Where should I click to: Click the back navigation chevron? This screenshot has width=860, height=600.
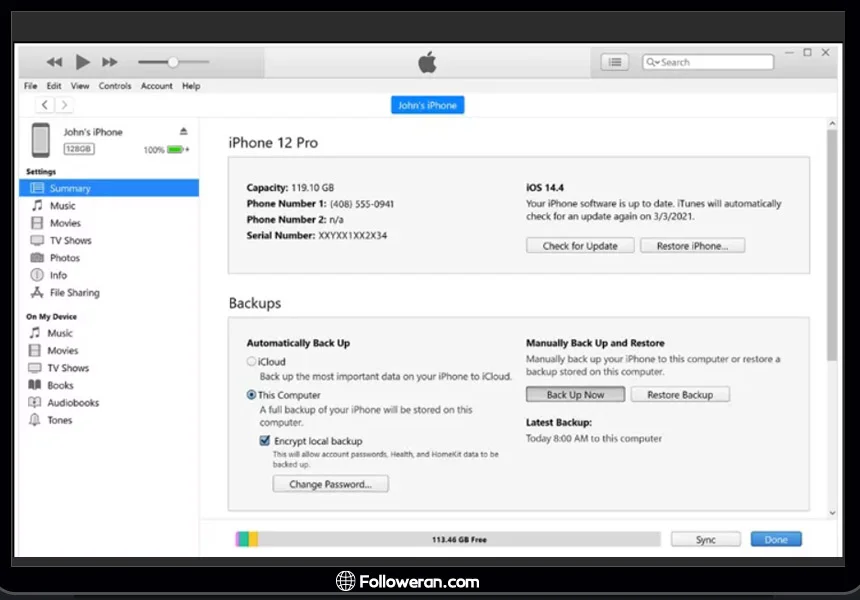[x=45, y=105]
